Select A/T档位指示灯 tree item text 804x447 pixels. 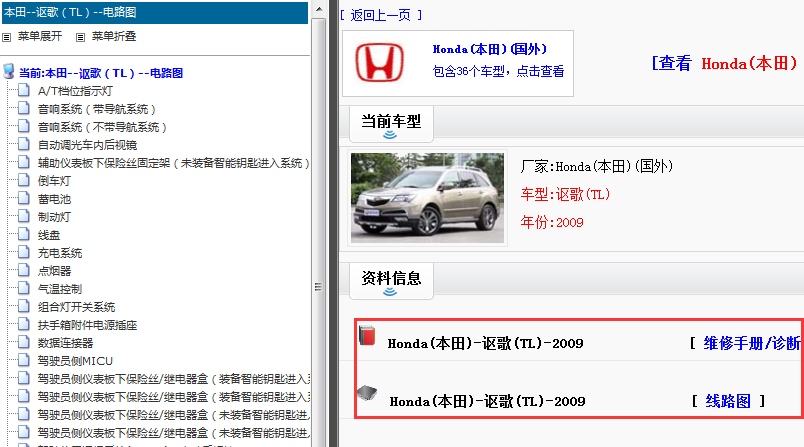75,91
